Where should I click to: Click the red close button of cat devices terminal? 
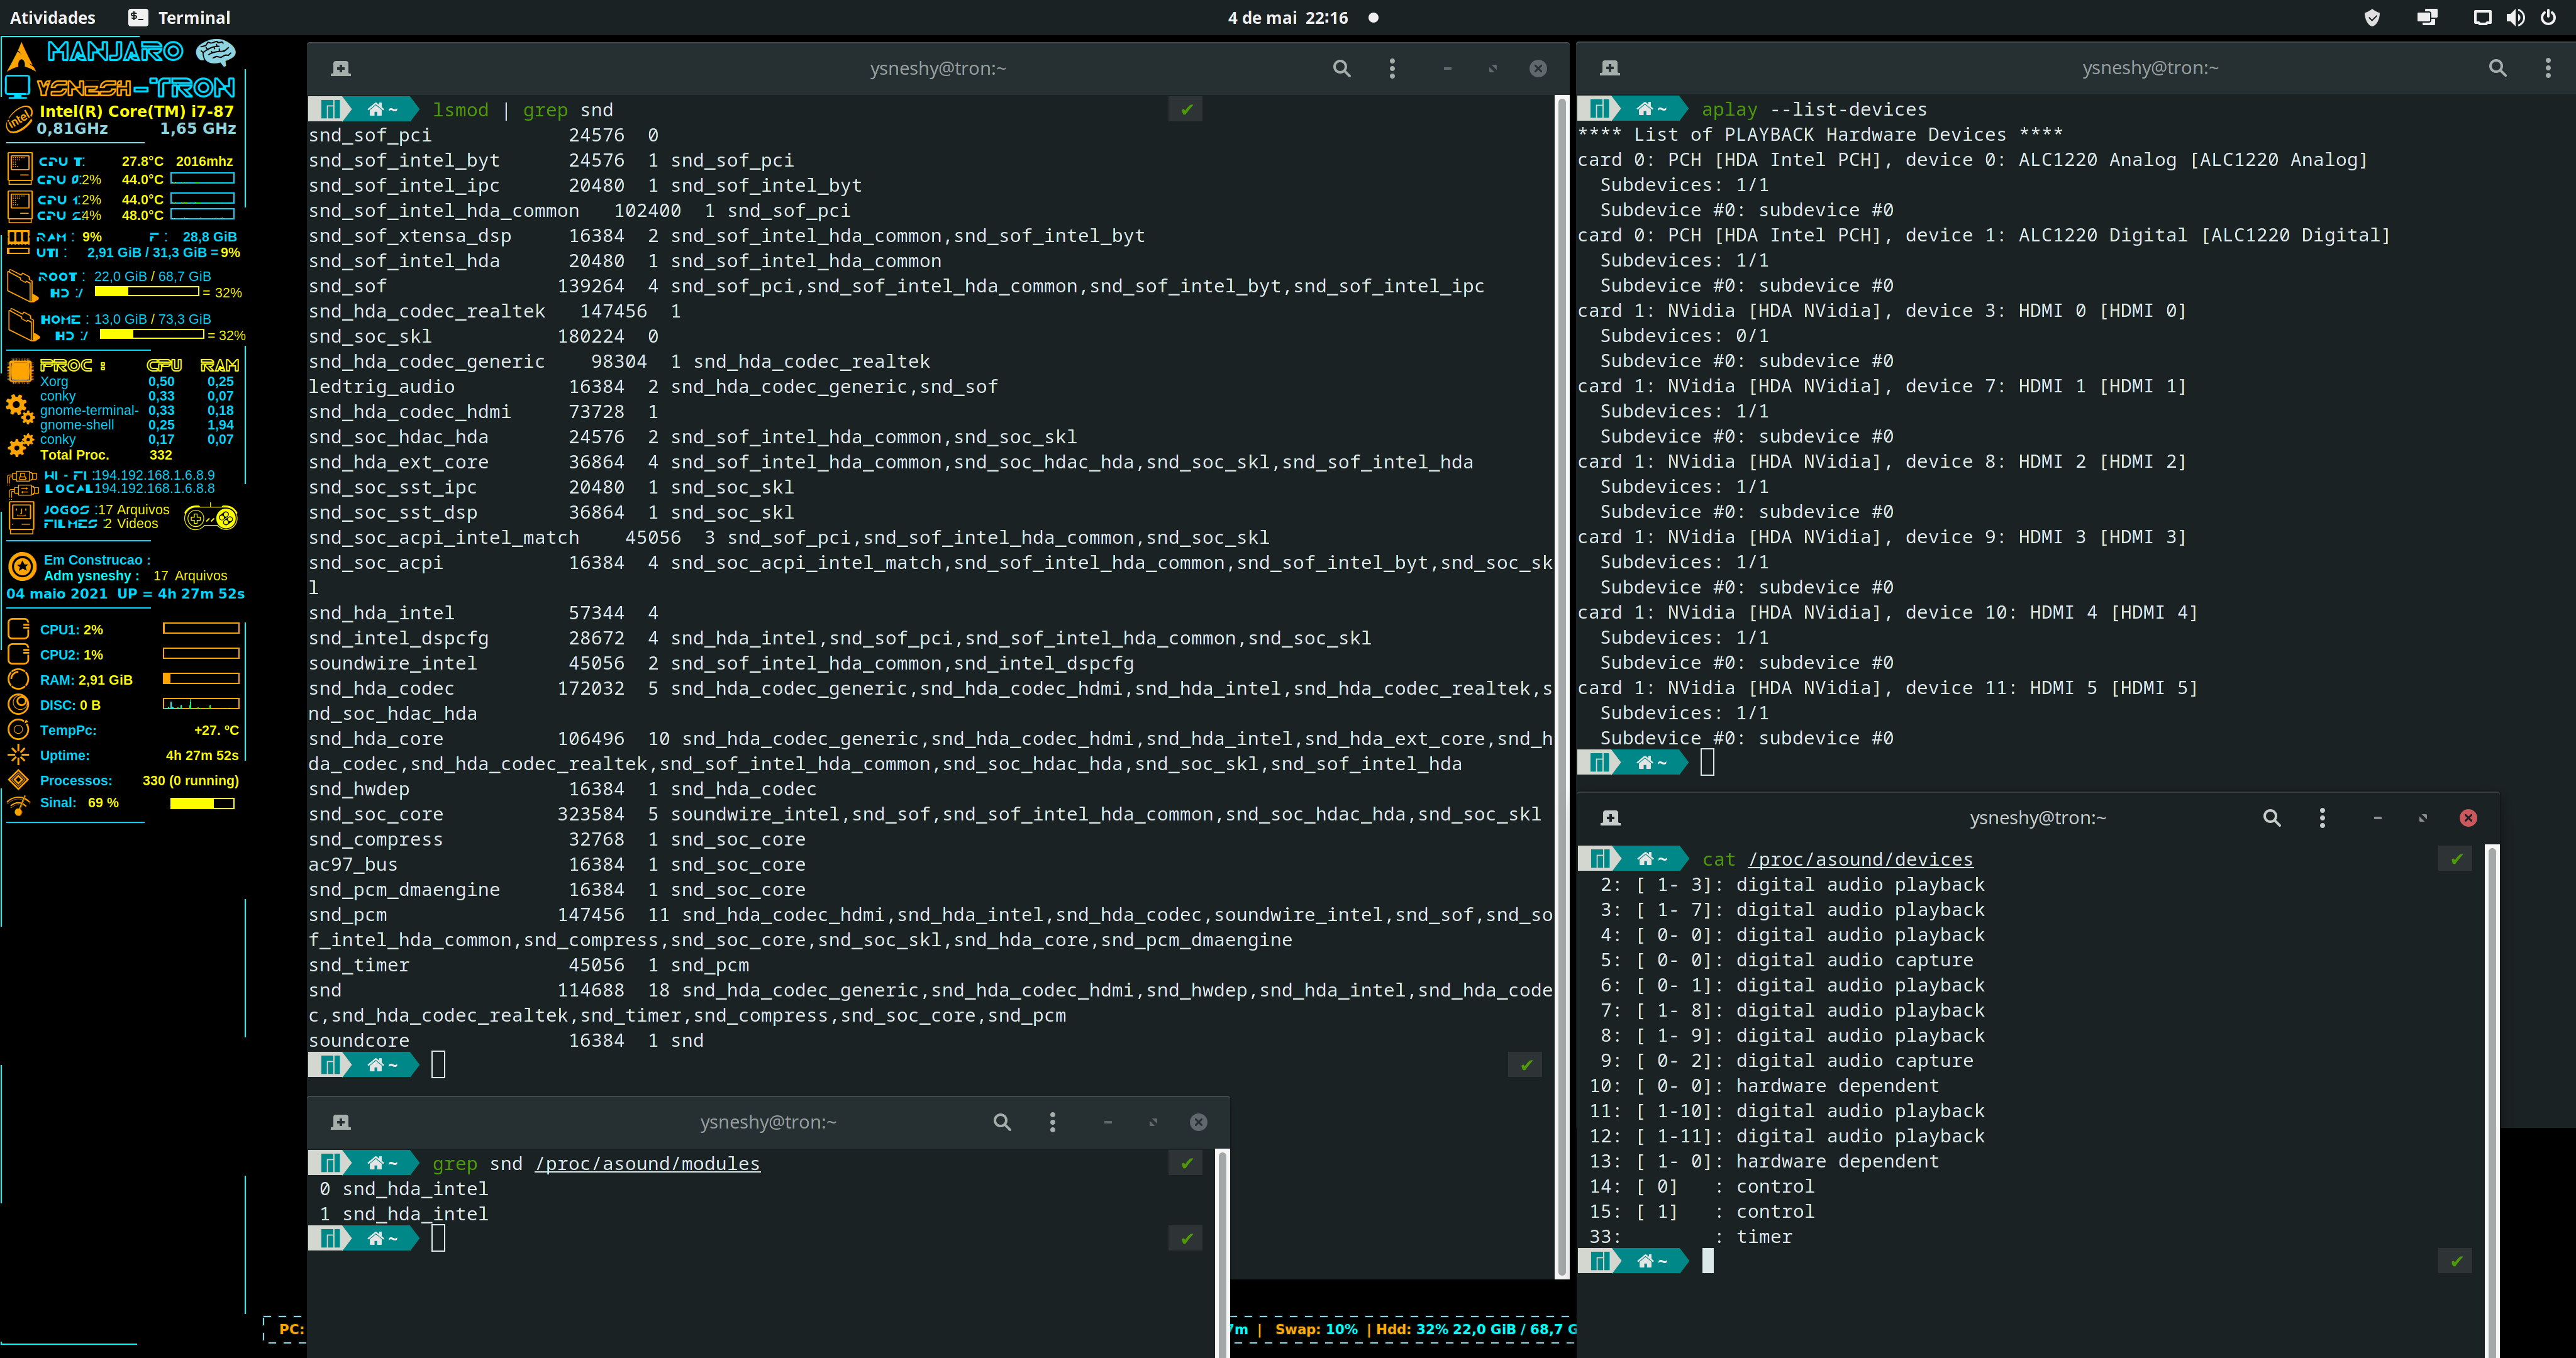[2468, 818]
